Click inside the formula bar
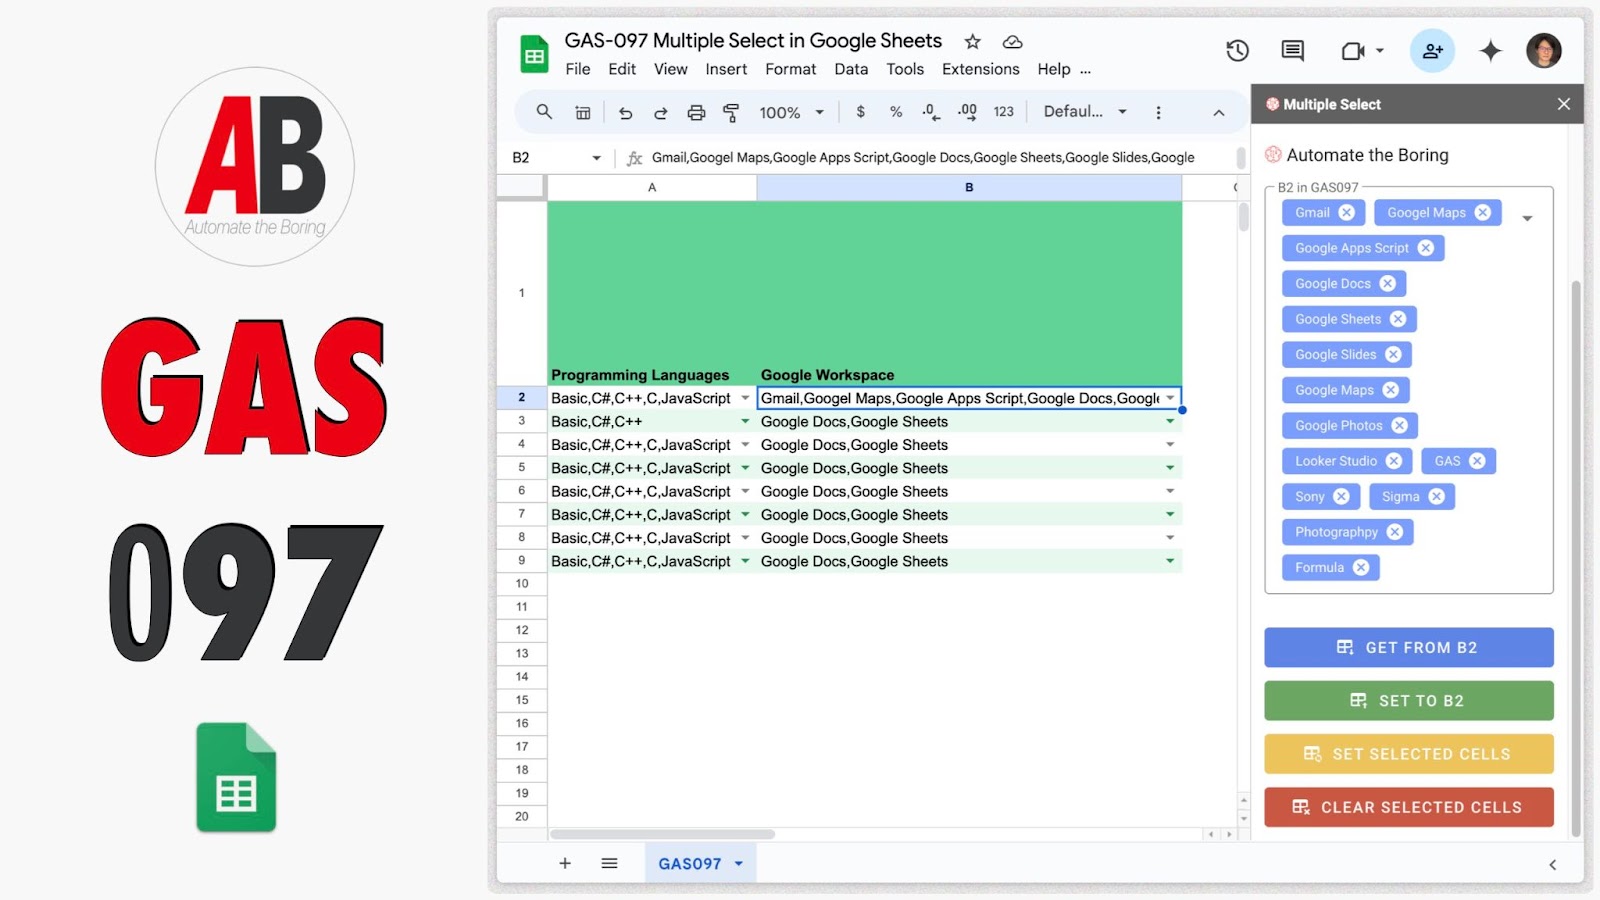 (x=940, y=158)
